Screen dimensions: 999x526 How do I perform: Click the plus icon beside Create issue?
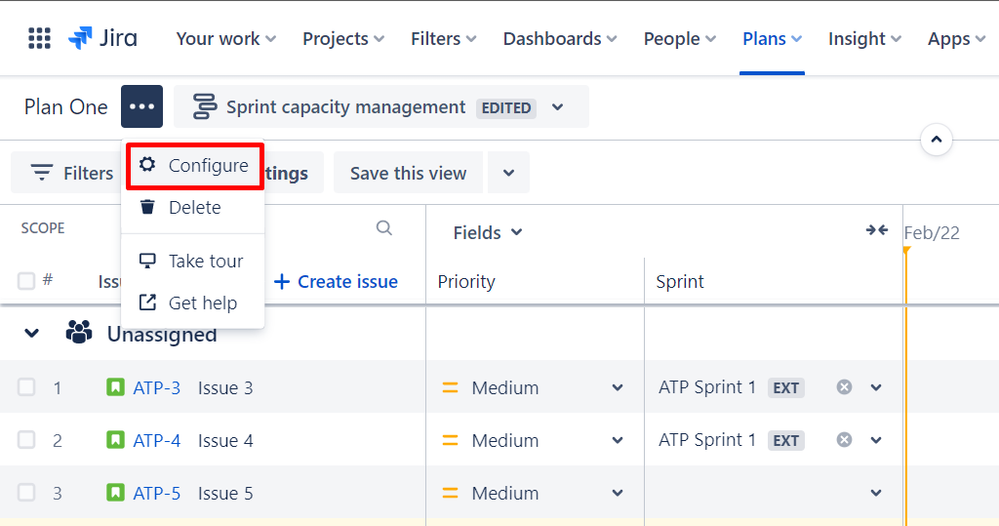point(282,281)
